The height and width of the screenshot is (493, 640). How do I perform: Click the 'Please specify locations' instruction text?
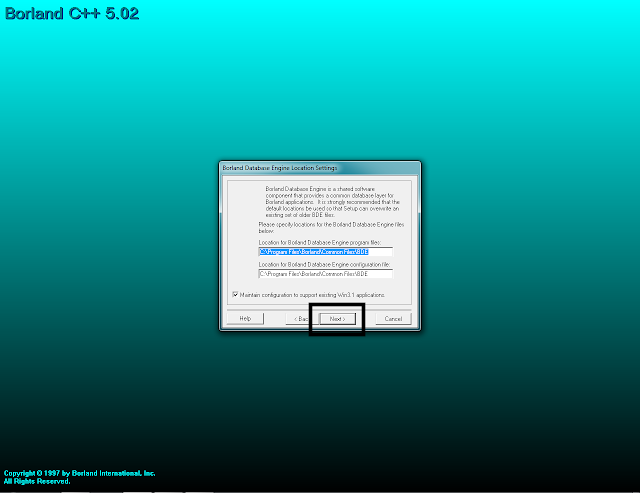click(331, 228)
